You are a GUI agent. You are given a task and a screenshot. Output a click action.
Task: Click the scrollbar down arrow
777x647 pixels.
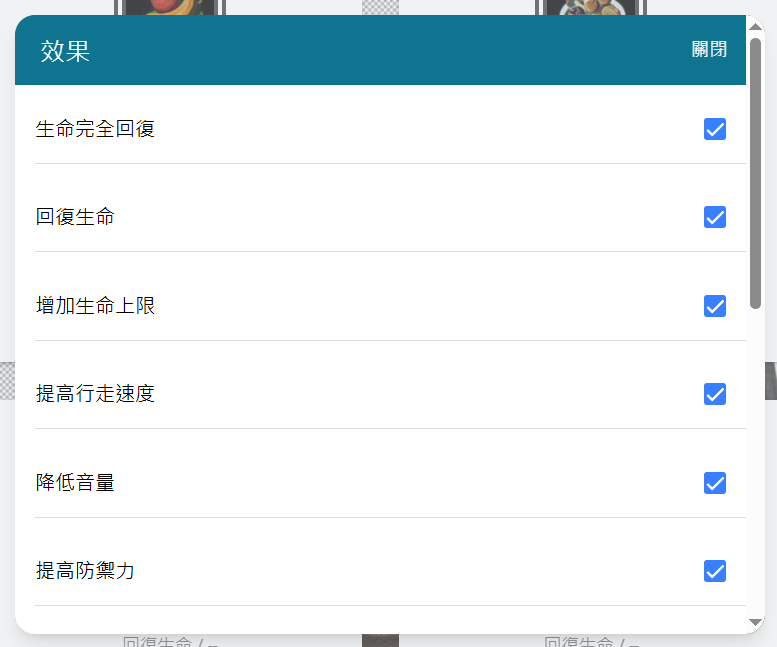click(755, 622)
